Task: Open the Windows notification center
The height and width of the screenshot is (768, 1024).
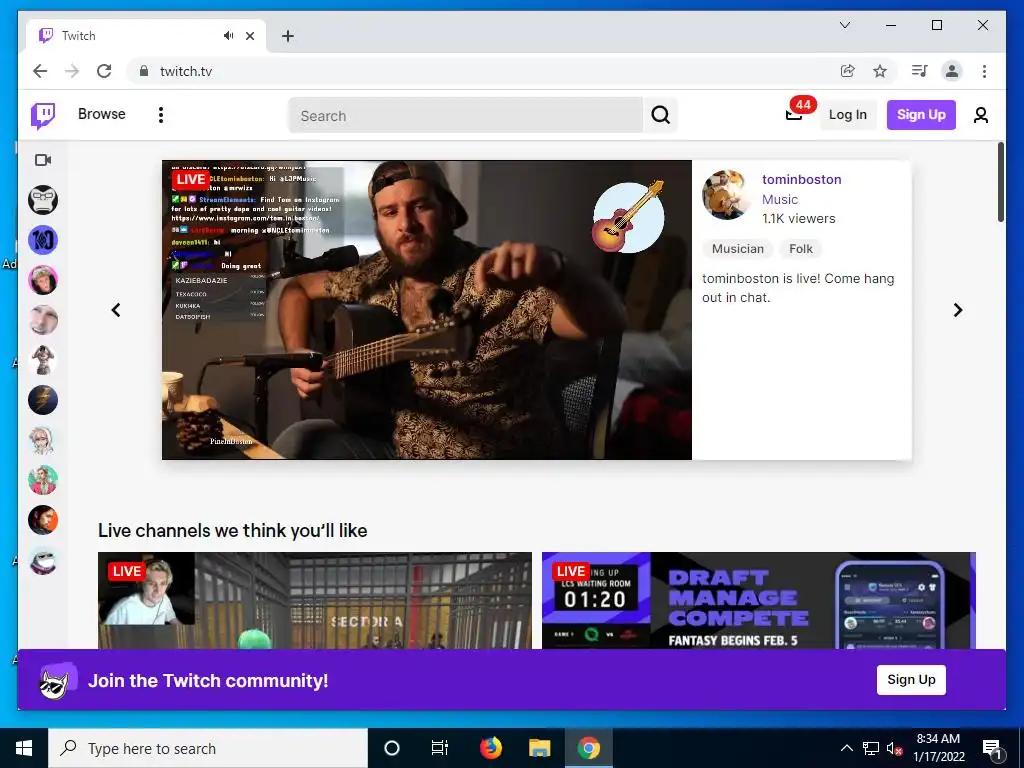Action: (992, 748)
